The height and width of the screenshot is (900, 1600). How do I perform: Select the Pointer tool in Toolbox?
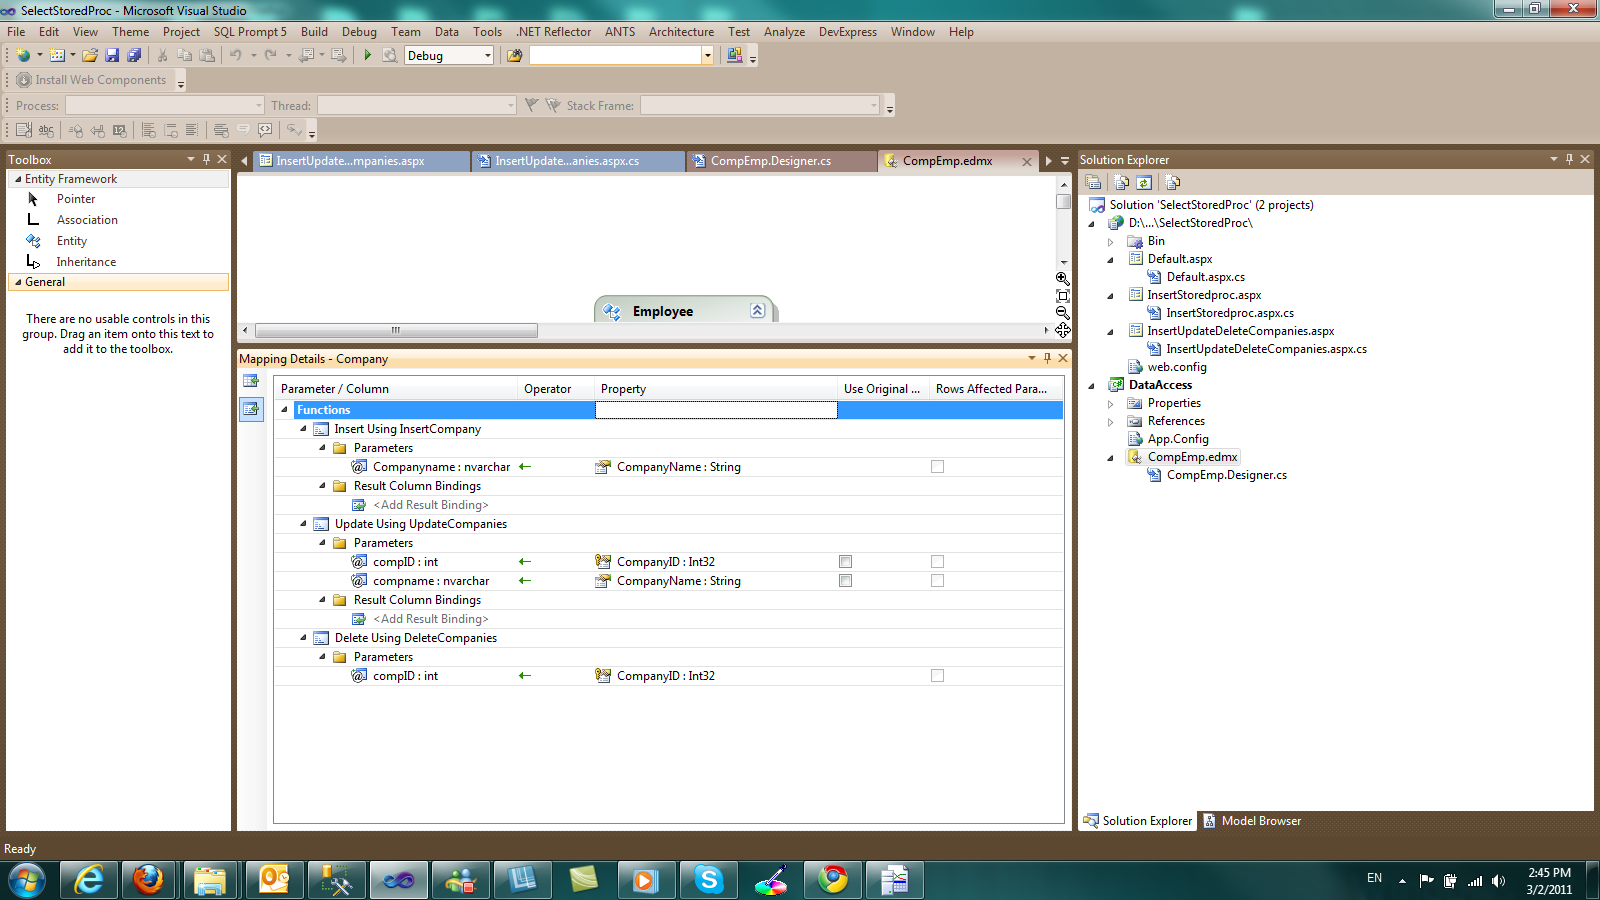(x=118, y=199)
